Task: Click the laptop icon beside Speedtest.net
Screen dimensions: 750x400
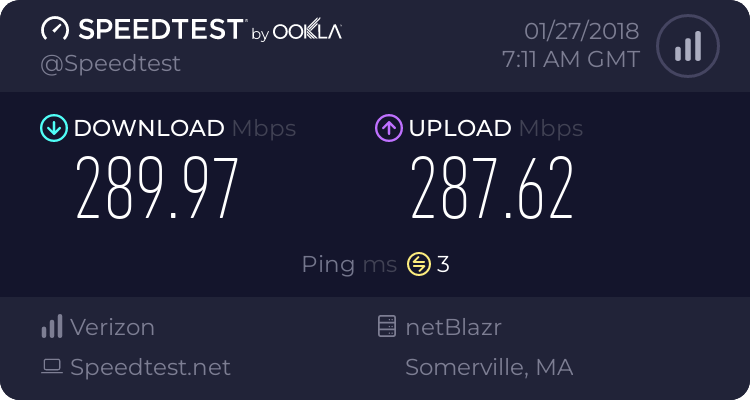Action: click(51, 367)
